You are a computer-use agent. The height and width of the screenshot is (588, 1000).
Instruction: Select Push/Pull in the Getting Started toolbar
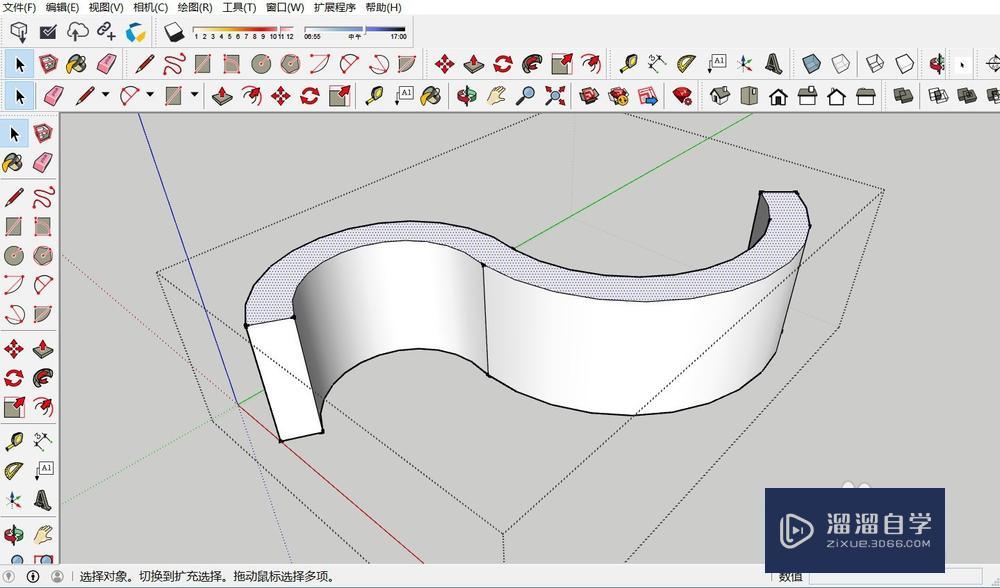221,96
